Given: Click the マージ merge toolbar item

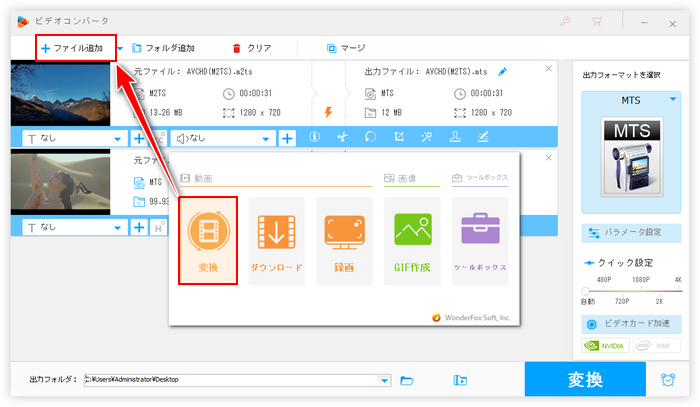Looking at the screenshot, I should pyautogui.click(x=346, y=48).
